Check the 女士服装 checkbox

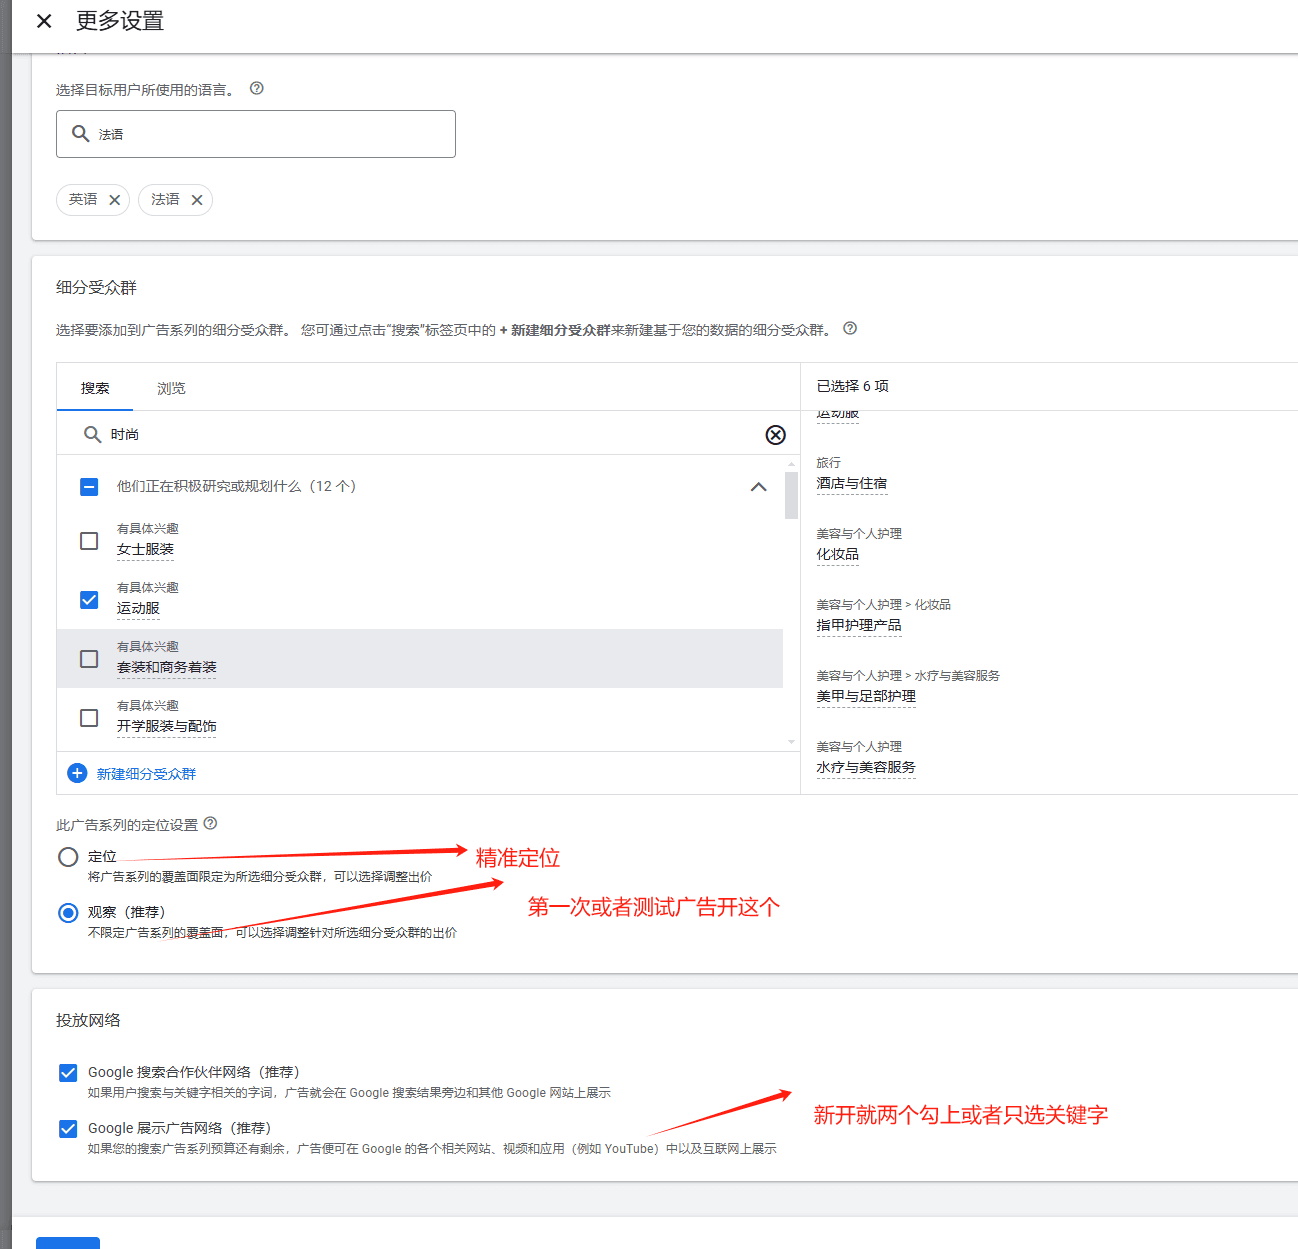[89, 541]
